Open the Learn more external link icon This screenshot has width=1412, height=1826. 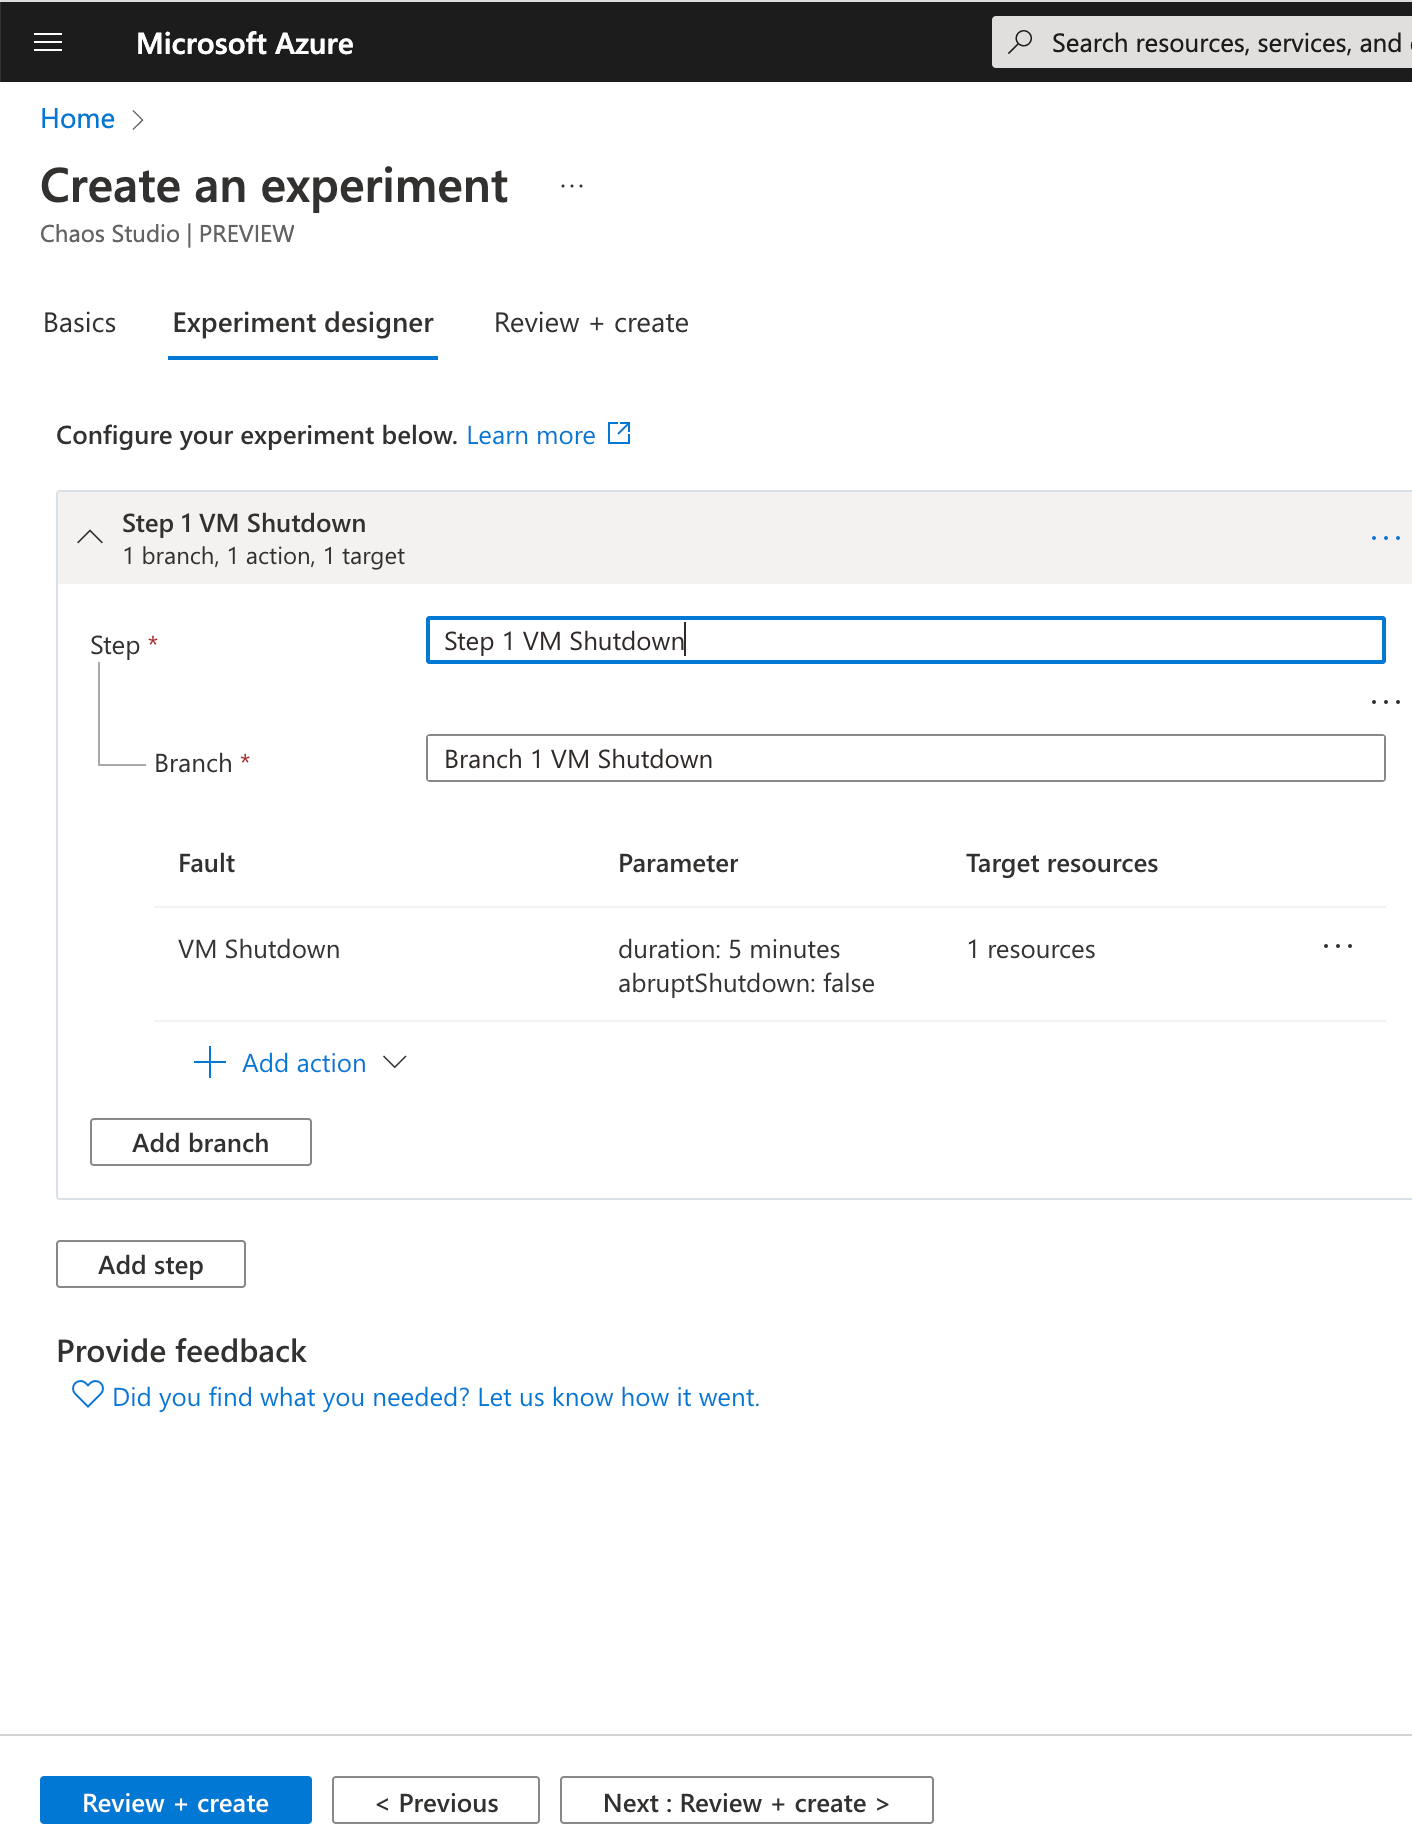620,434
